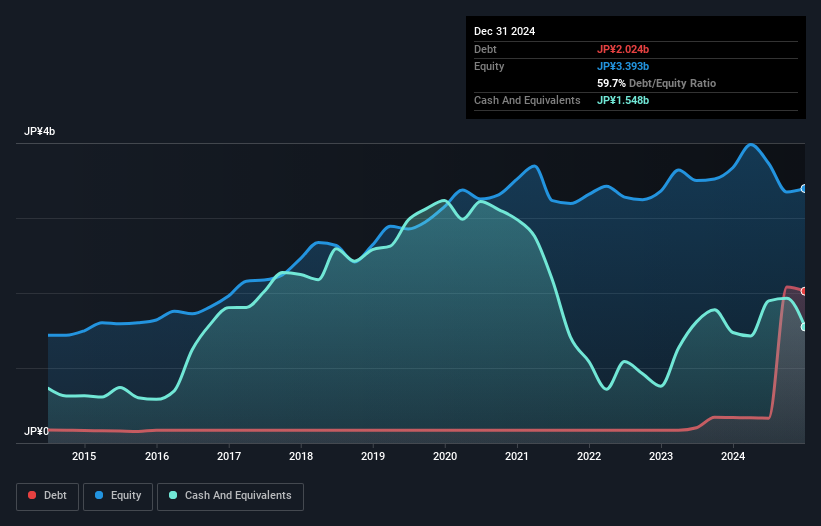The width and height of the screenshot is (821, 526).
Task: Click the JP¥0 y-axis label
Action: tap(36, 431)
